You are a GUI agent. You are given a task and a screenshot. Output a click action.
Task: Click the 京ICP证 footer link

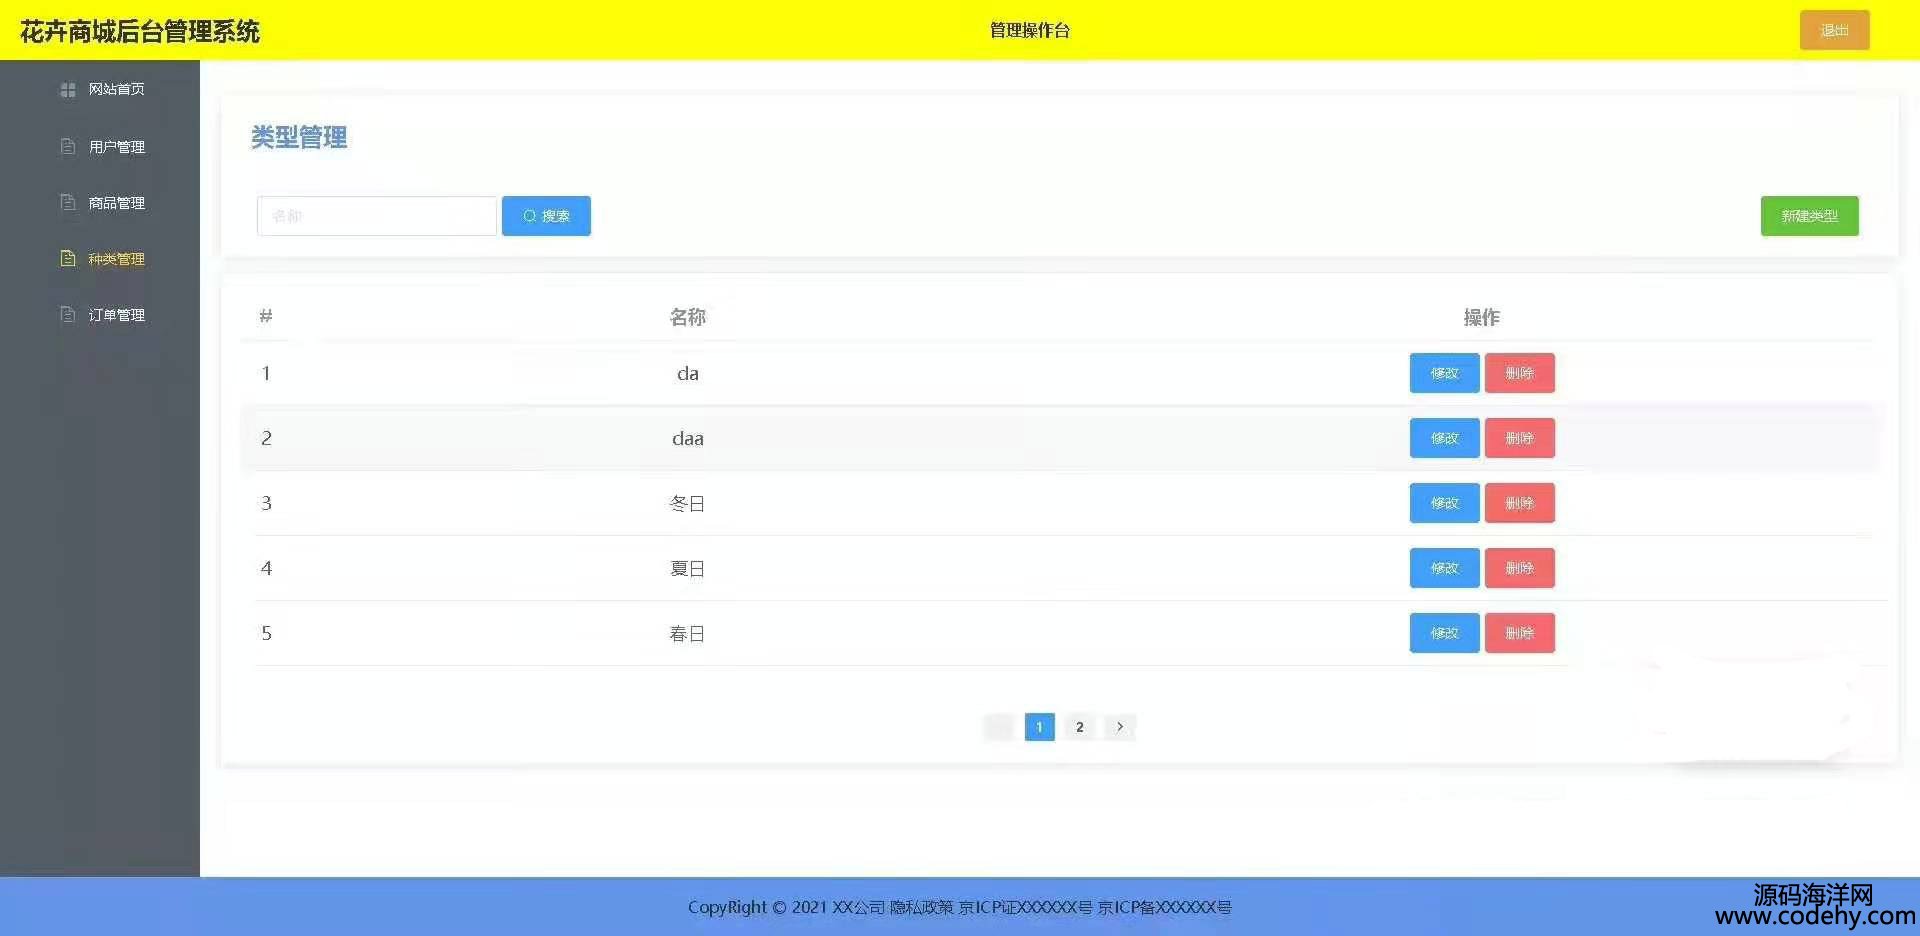(x=1025, y=907)
